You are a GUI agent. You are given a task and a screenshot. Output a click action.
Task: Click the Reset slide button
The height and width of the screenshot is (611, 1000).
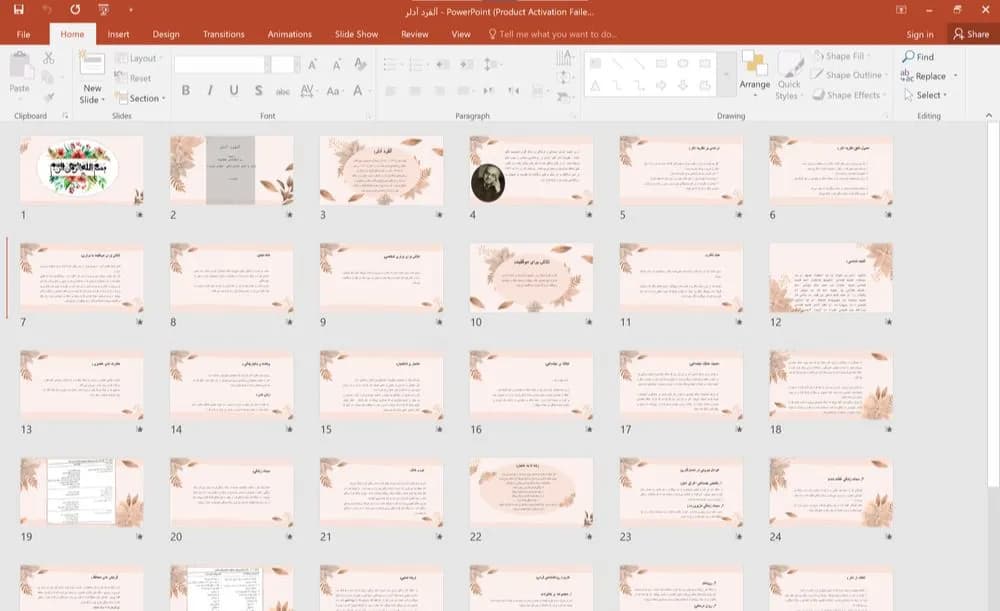coord(133,78)
